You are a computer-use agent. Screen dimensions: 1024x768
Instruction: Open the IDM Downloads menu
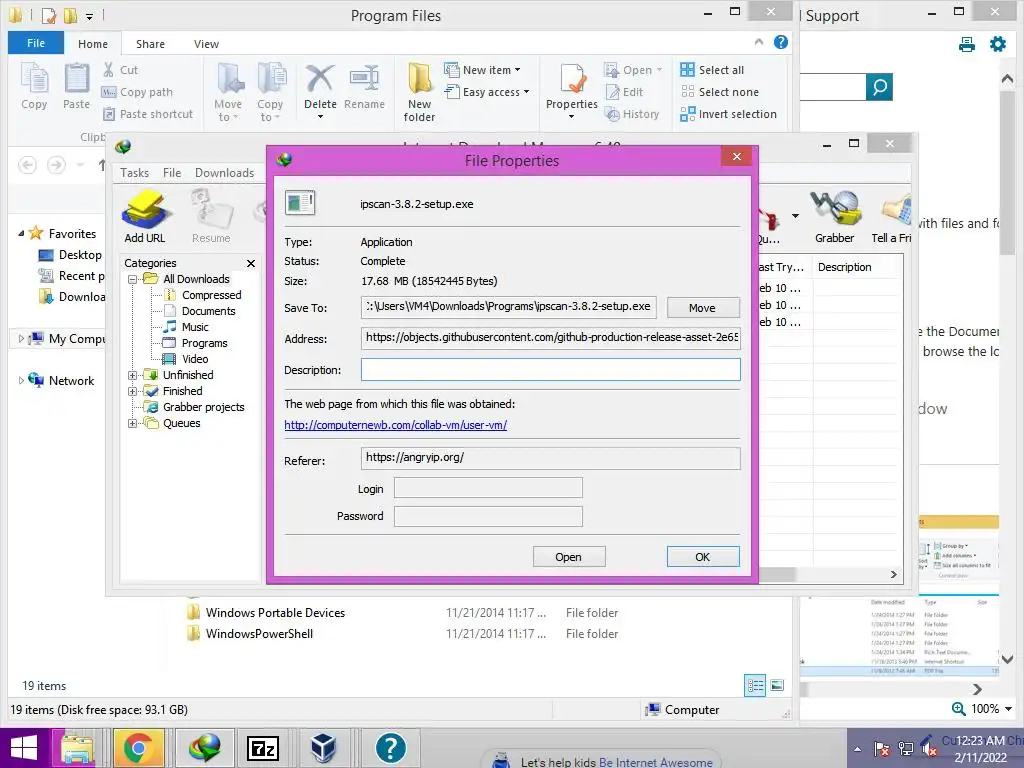pos(224,172)
